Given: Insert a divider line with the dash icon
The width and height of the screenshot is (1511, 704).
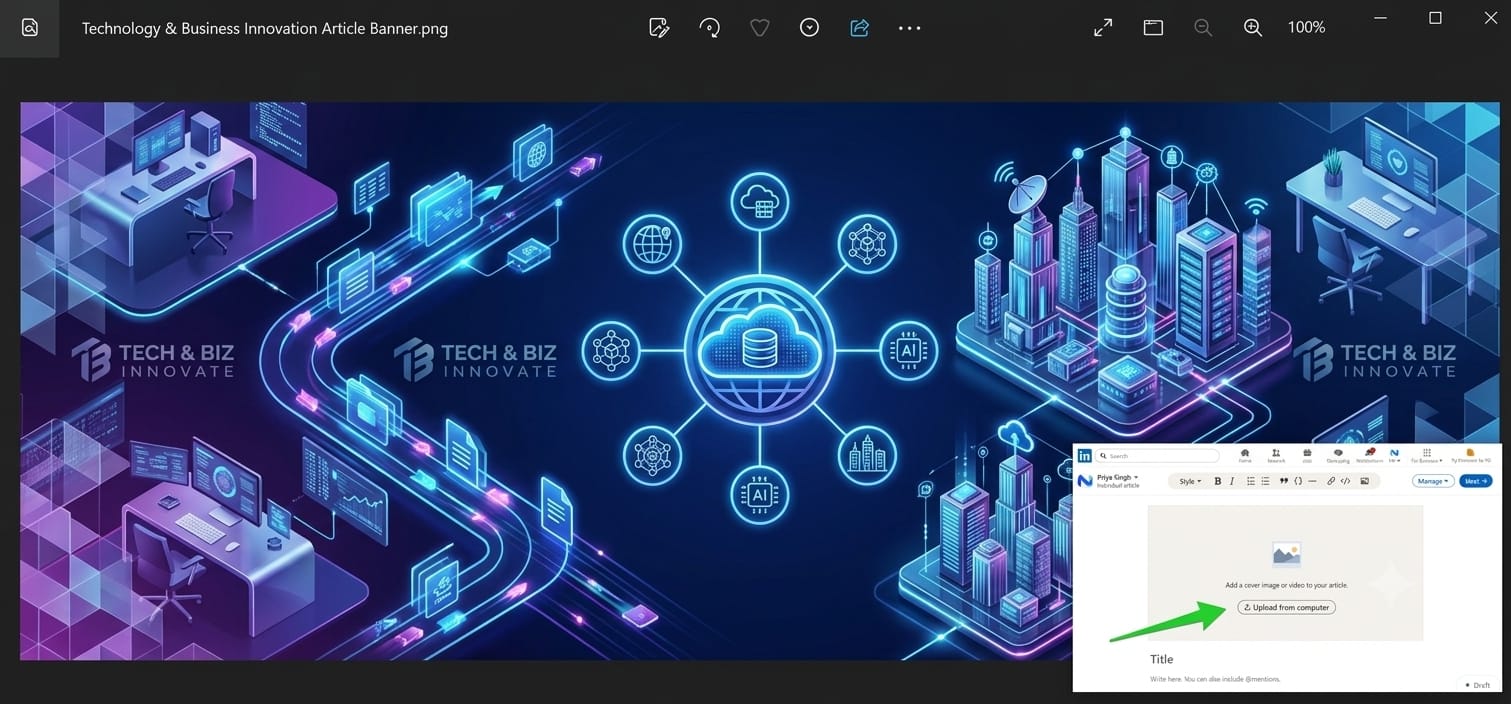Looking at the screenshot, I should tap(1313, 481).
